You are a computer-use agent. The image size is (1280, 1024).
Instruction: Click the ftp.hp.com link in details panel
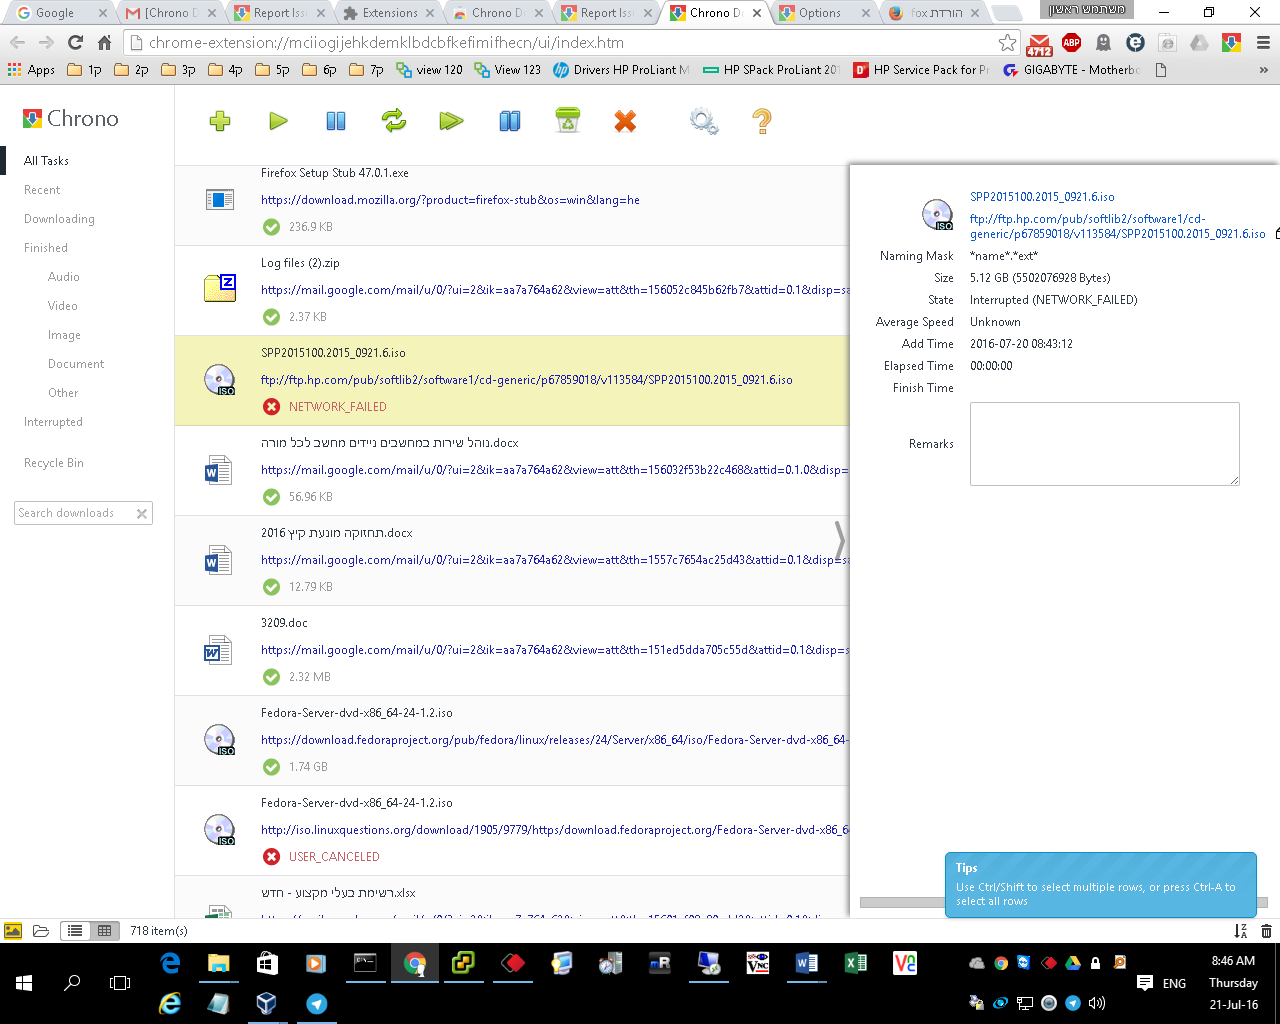pyautogui.click(x=1117, y=226)
